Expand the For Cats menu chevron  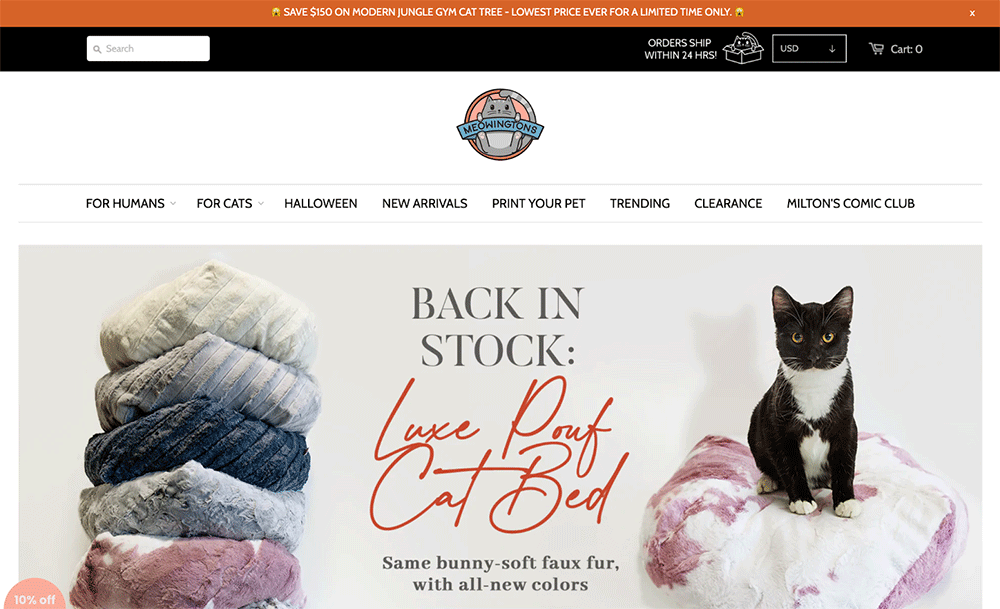point(261,203)
